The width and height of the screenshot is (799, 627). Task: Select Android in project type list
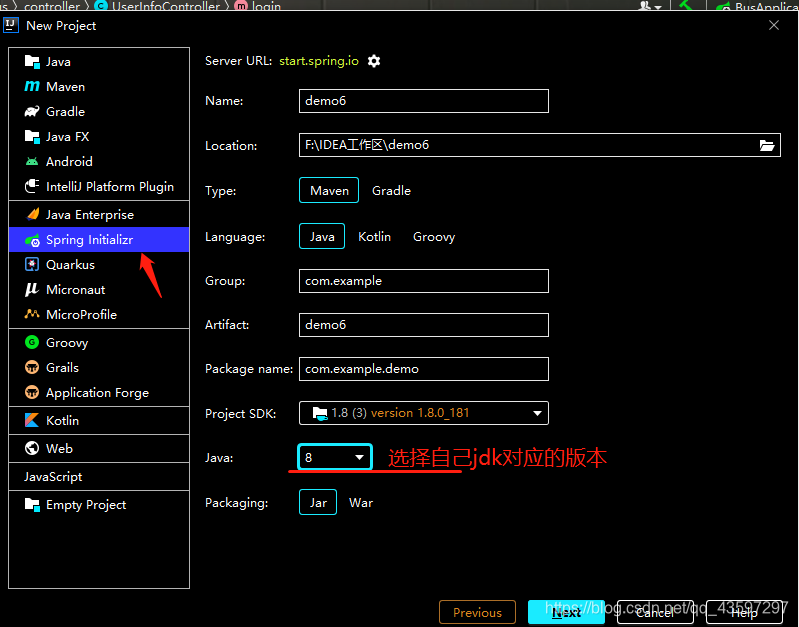pyautogui.click(x=99, y=161)
